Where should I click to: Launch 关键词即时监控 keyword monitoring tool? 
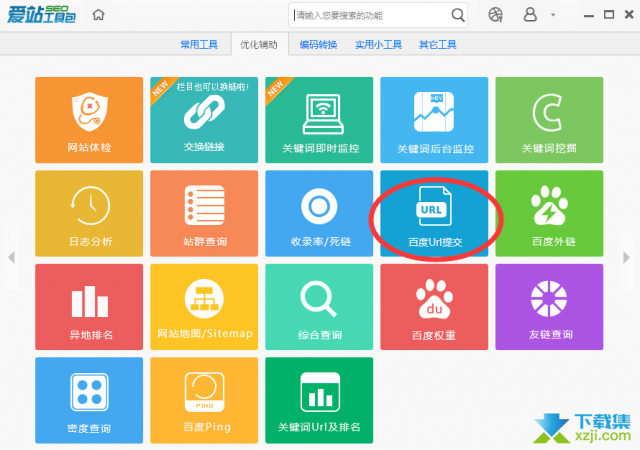(319, 120)
